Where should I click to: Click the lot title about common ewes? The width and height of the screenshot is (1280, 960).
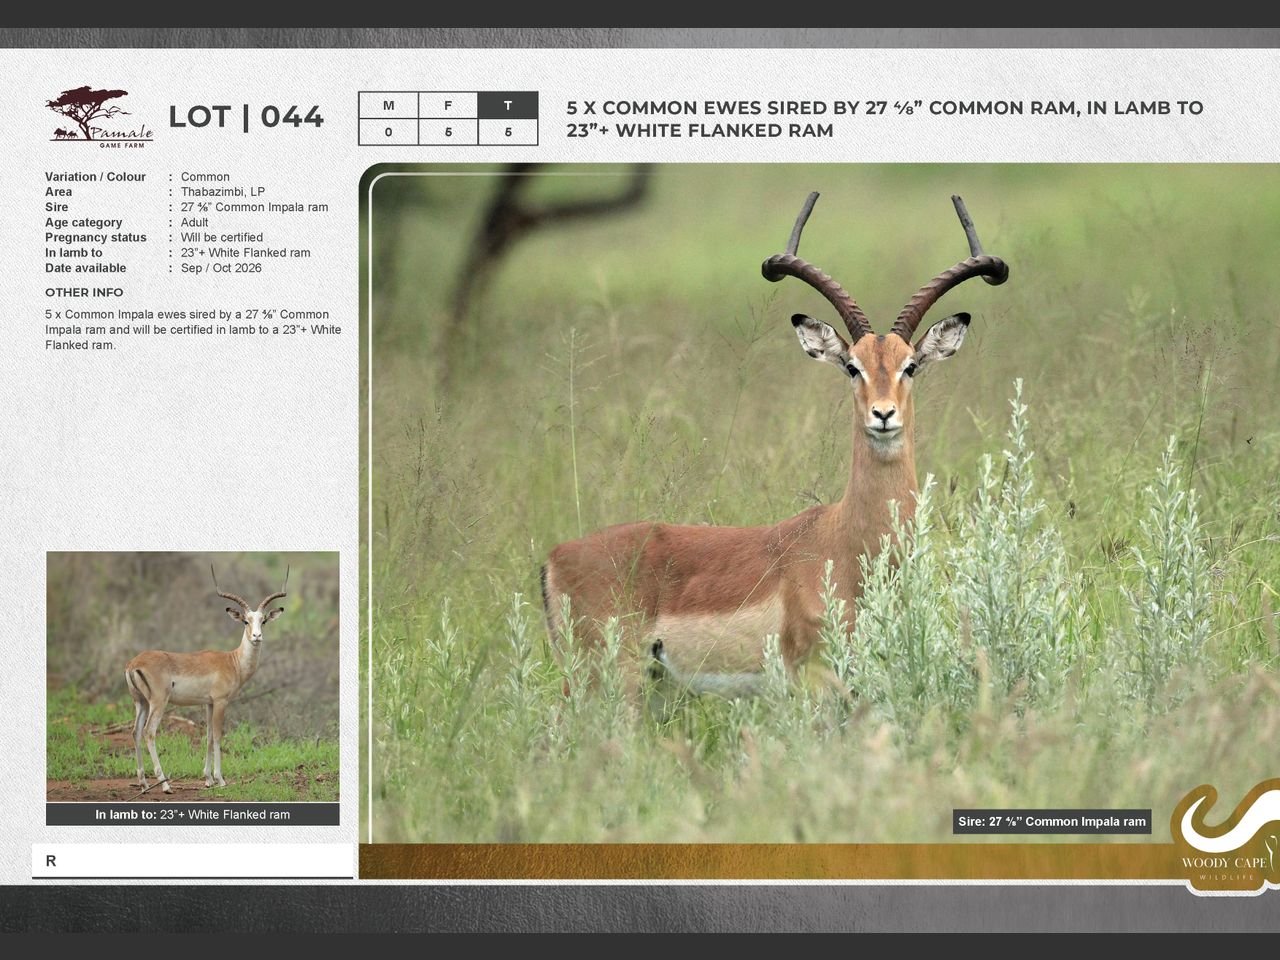pos(884,119)
